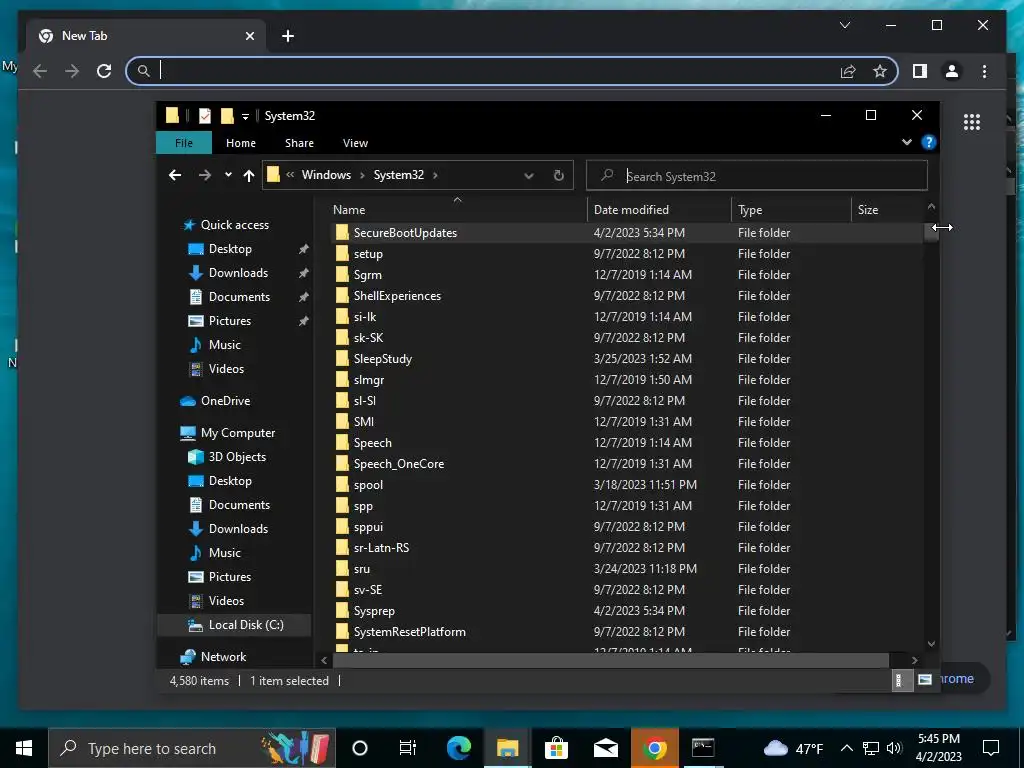Click the horizontal scrollbar in file list
Viewport: 1024px width, 768px height.
(x=611, y=660)
